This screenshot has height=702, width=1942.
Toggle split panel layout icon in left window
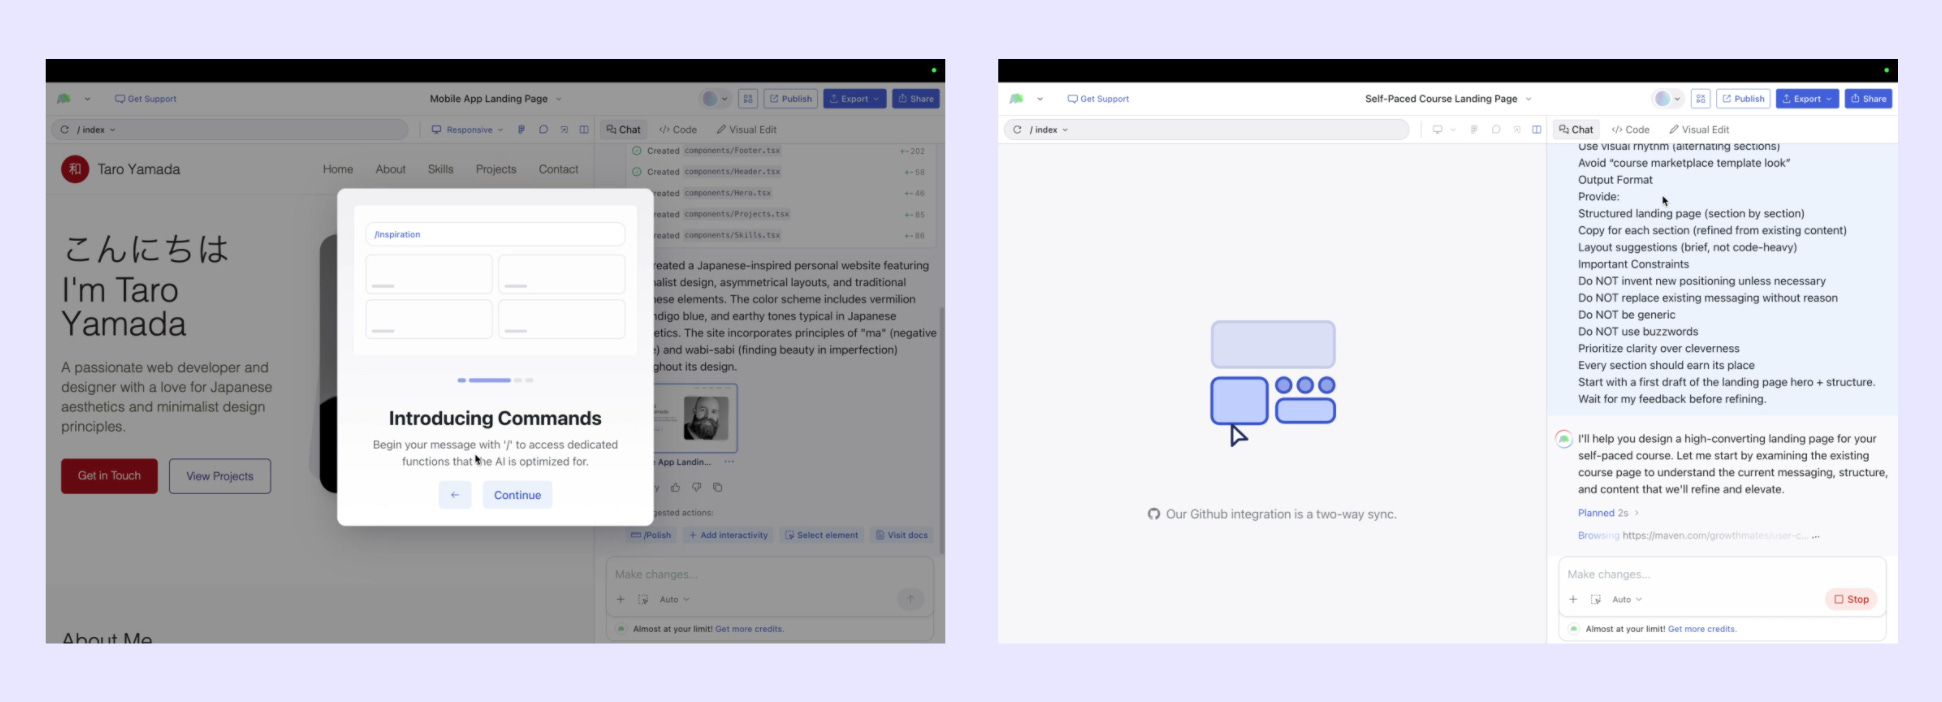click(x=584, y=130)
